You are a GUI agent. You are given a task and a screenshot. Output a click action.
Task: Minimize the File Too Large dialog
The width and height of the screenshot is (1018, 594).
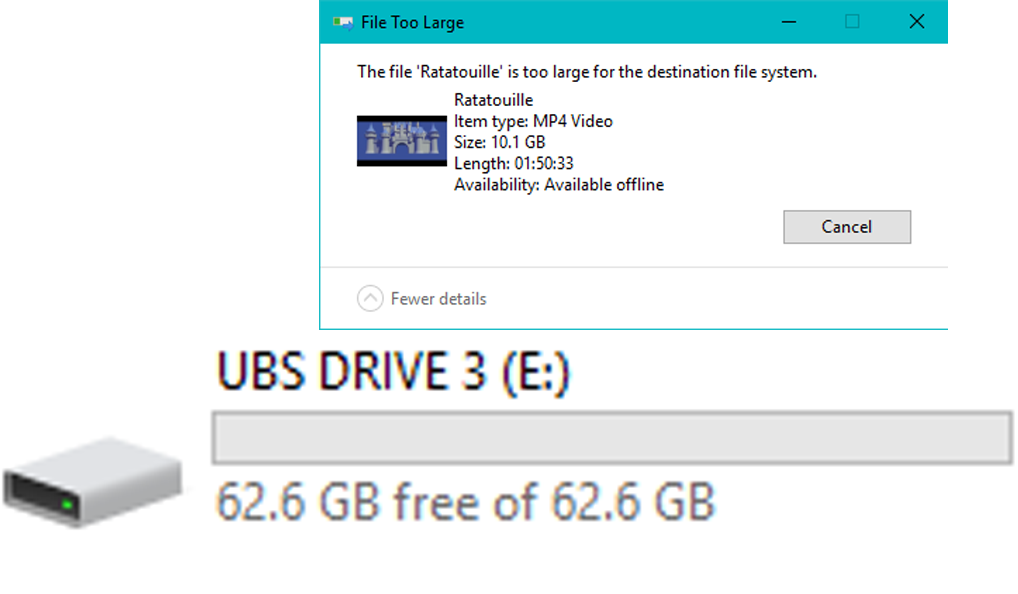click(x=789, y=22)
